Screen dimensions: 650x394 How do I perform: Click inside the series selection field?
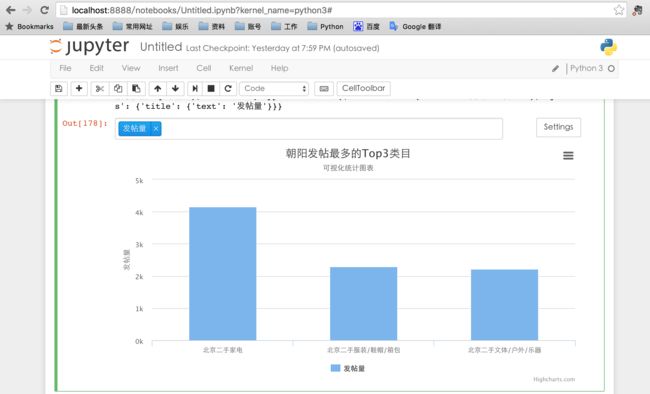pyautogui.click(x=309, y=129)
